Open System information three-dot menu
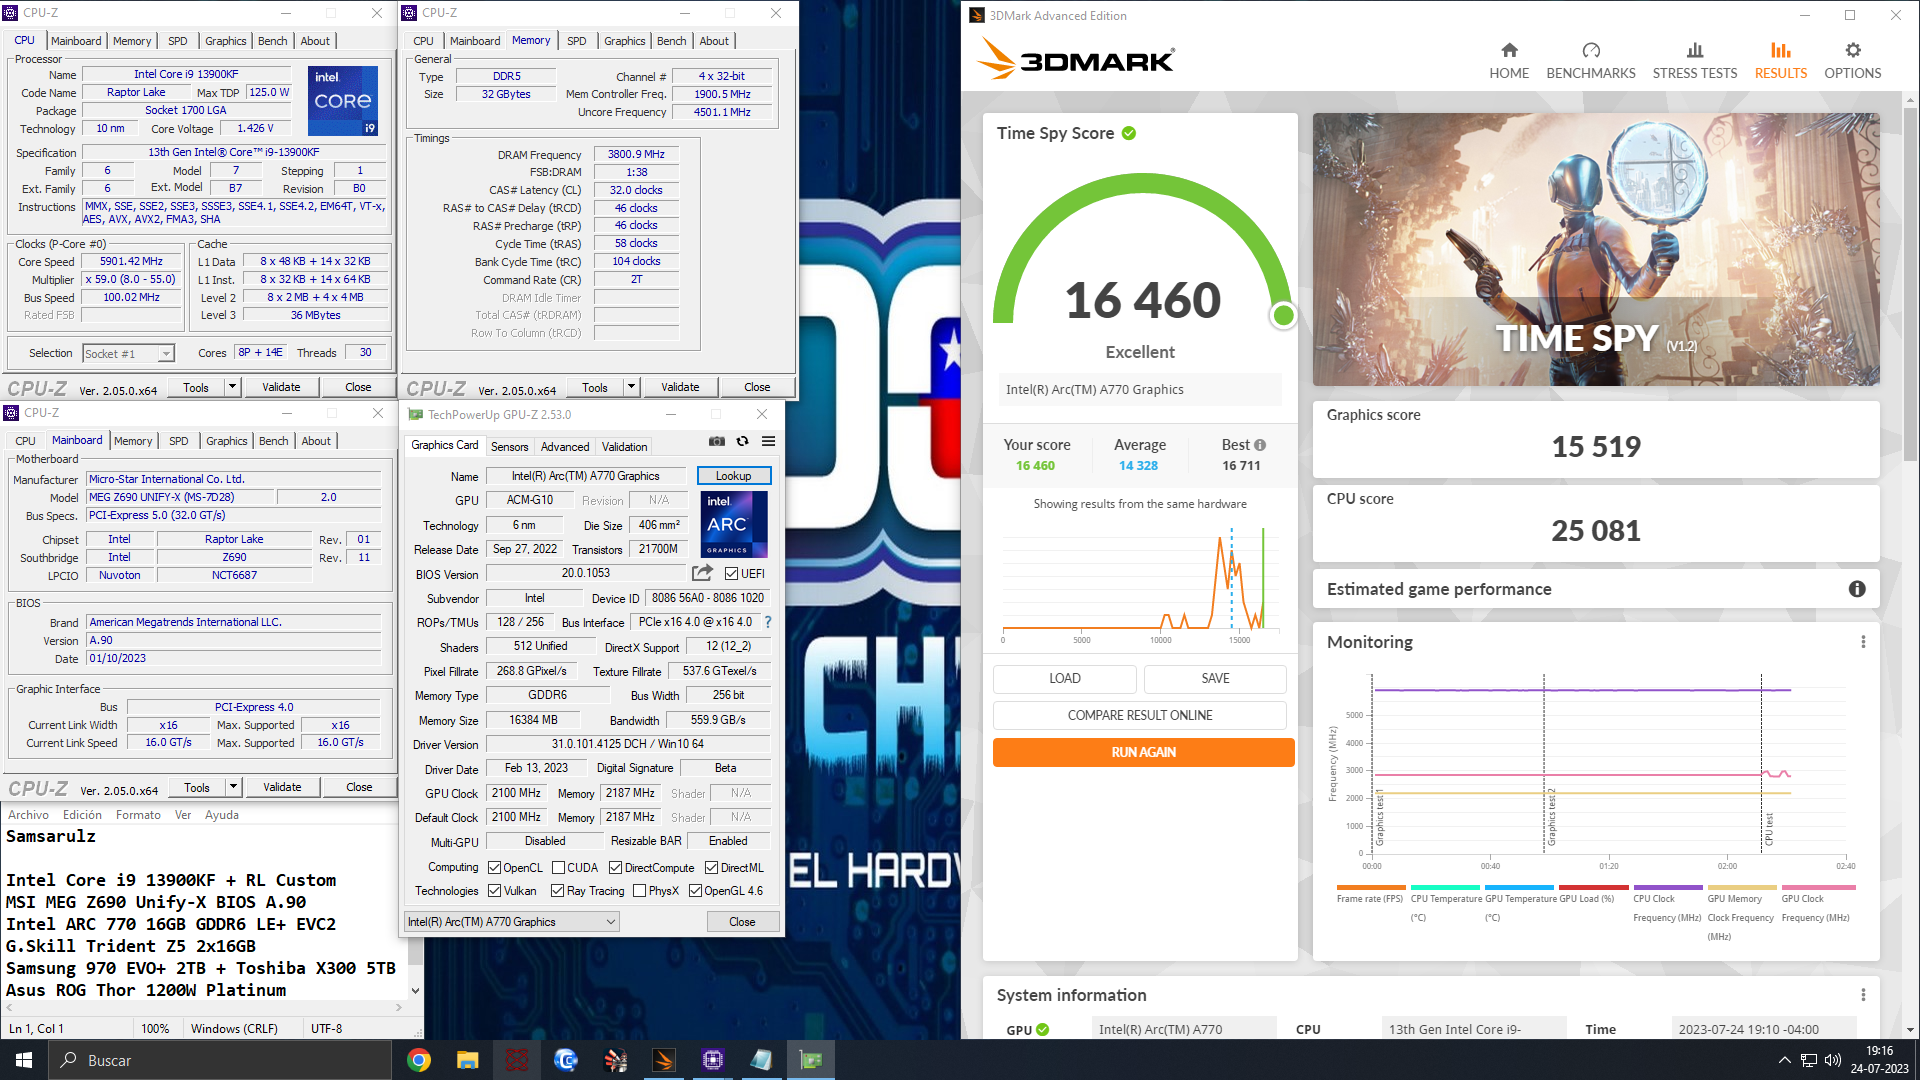Screen dimensions: 1920x1080 [x=1863, y=995]
